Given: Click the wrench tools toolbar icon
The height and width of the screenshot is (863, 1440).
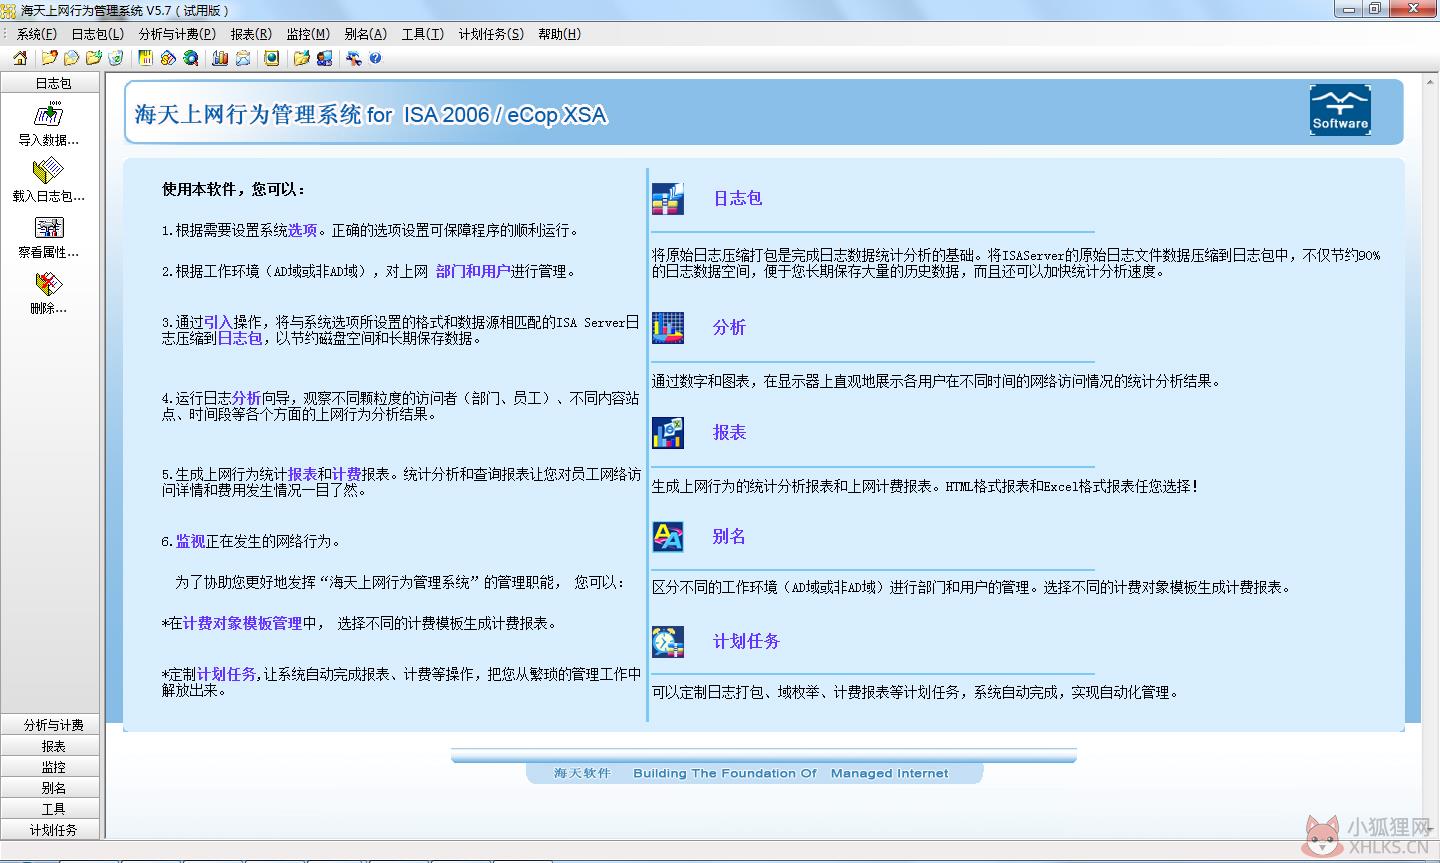Looking at the screenshot, I should click(x=353, y=58).
